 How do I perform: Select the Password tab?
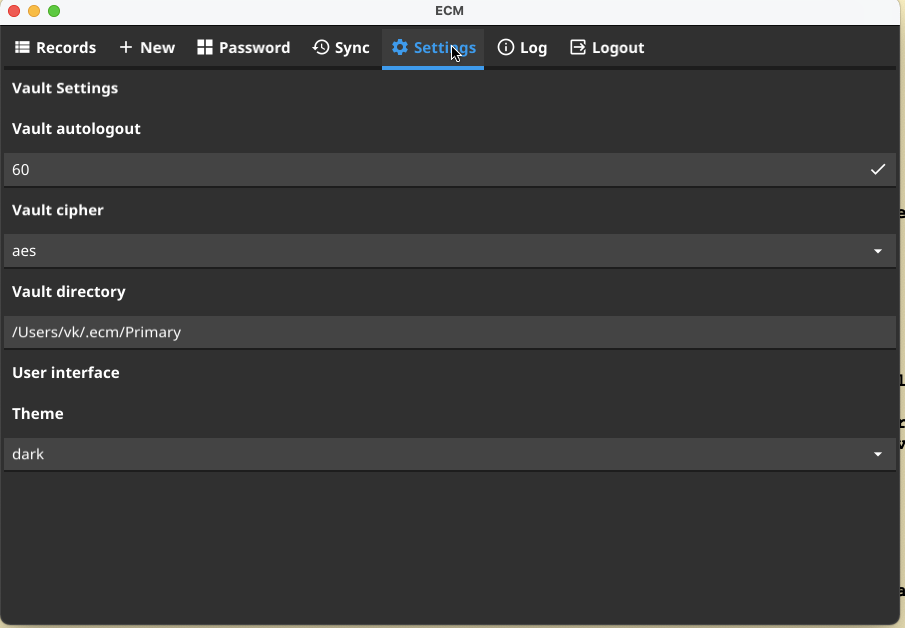pyautogui.click(x=243, y=47)
